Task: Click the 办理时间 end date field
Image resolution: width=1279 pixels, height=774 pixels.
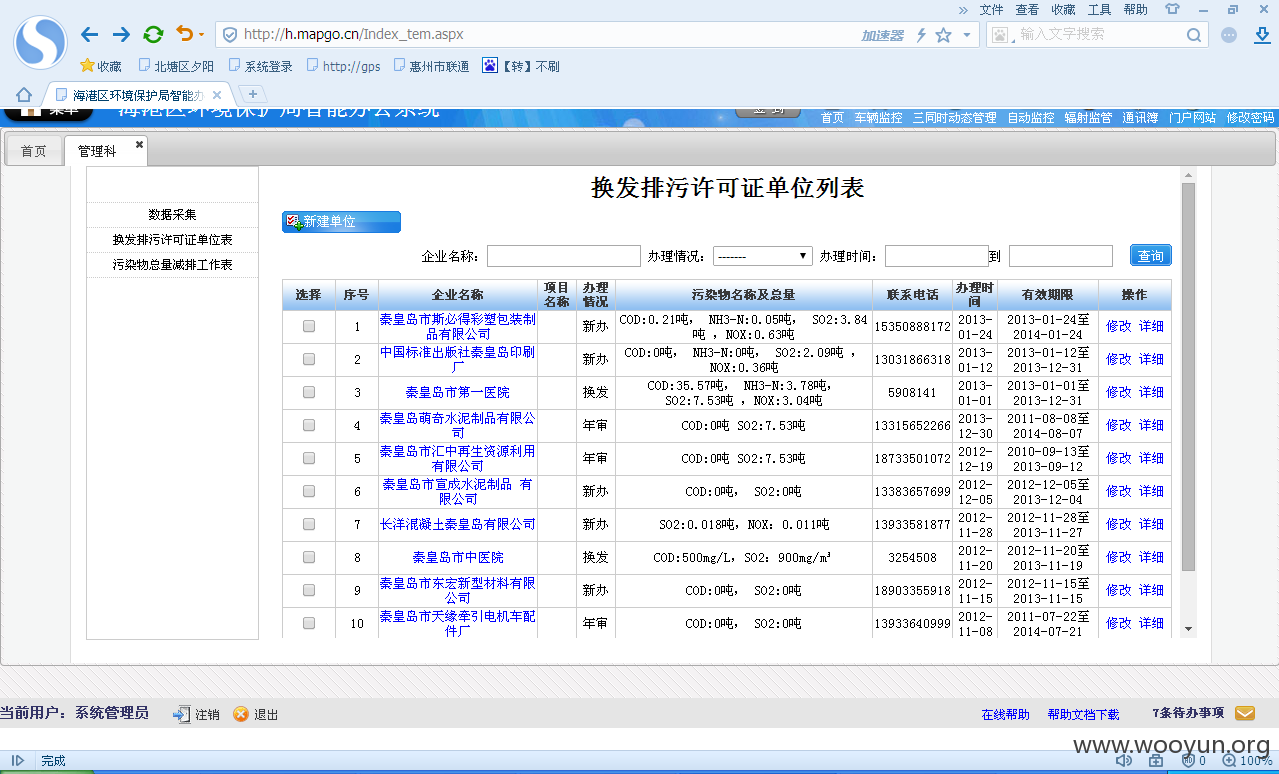Action: [1060, 256]
